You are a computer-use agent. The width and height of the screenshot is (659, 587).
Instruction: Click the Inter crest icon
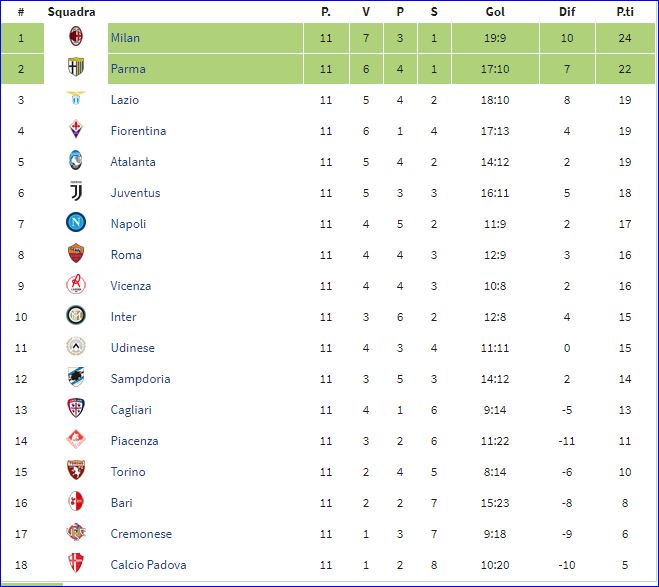(x=75, y=317)
